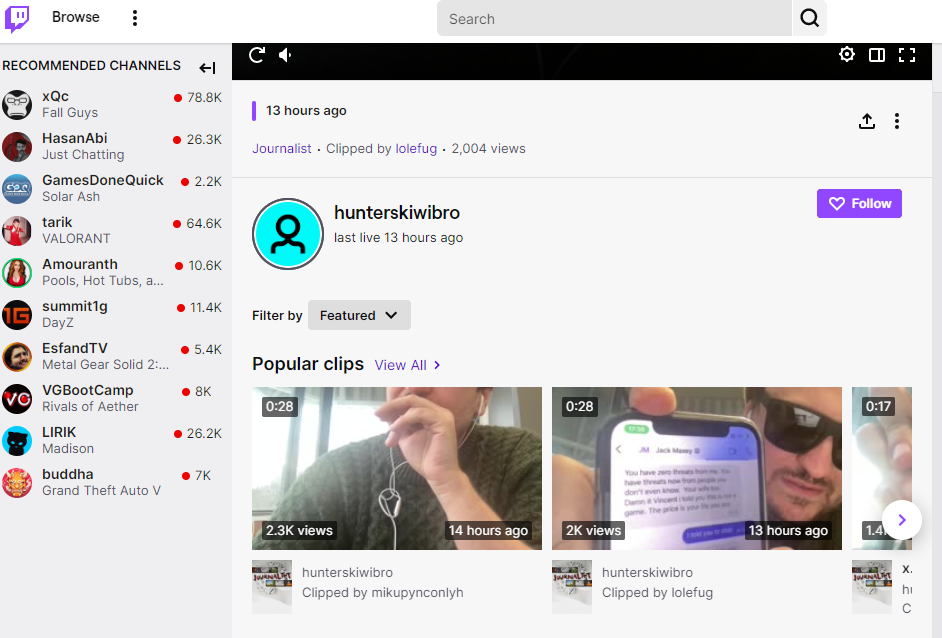
Task: View all popular clips
Action: click(x=407, y=365)
